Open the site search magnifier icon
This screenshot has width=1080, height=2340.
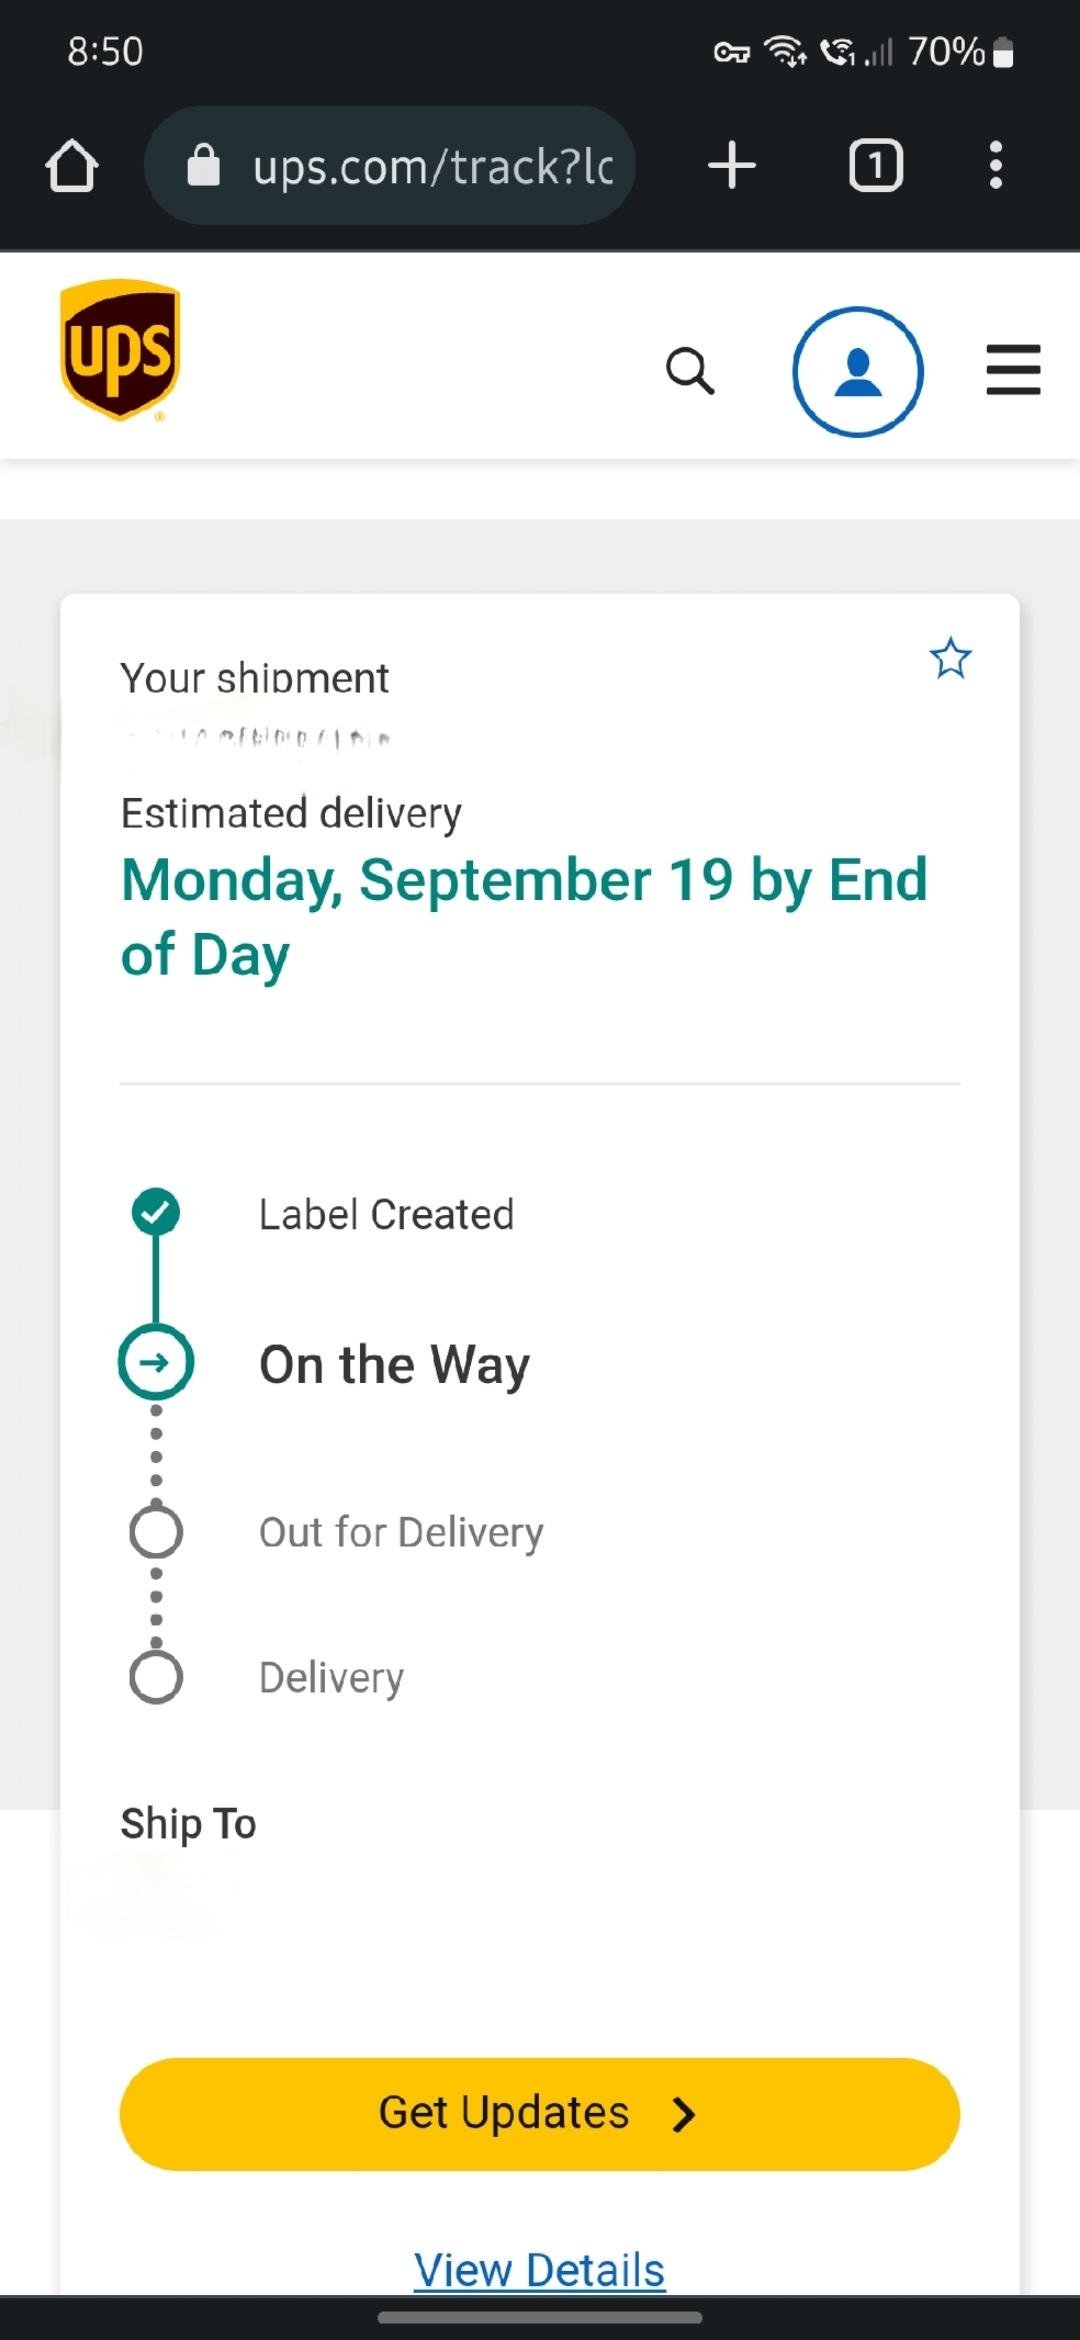tap(690, 371)
